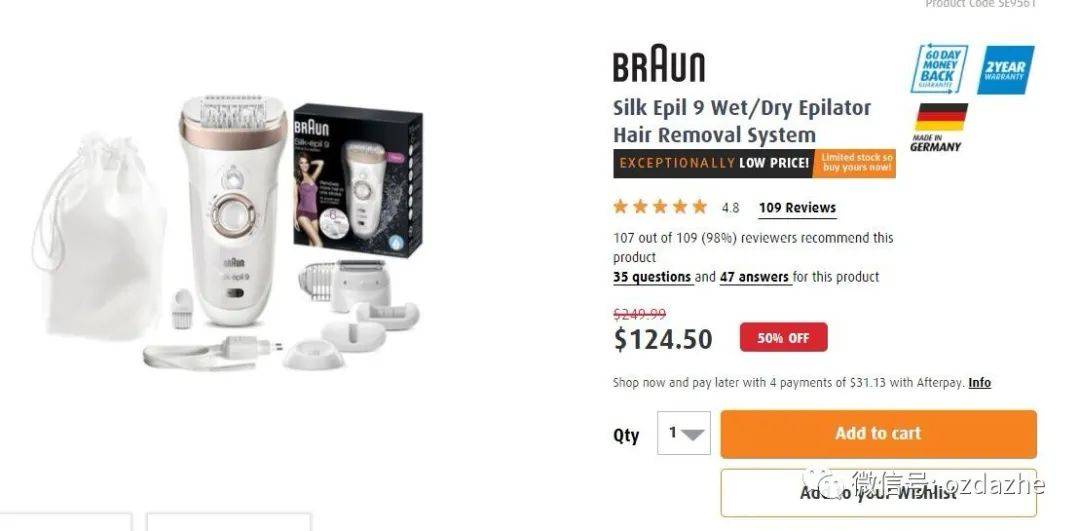Click the Braun brand logo
The image size is (1080, 531).
659,63
